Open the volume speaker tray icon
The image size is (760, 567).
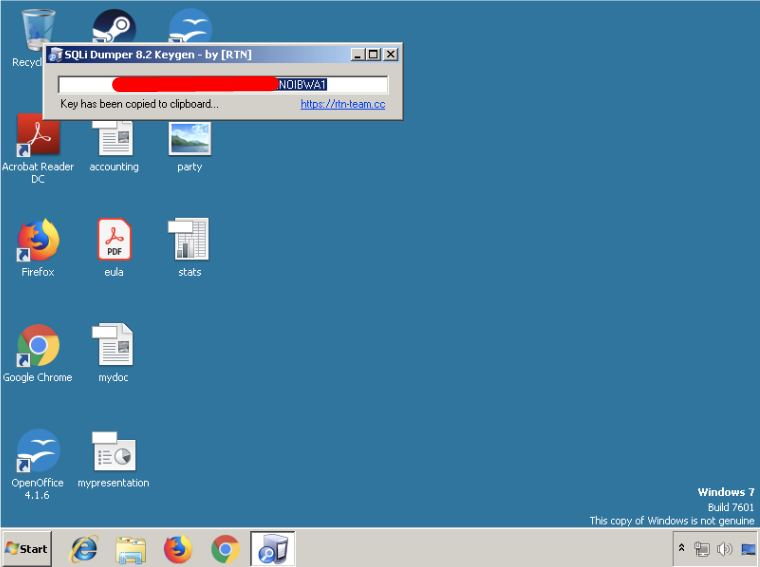tap(725, 549)
